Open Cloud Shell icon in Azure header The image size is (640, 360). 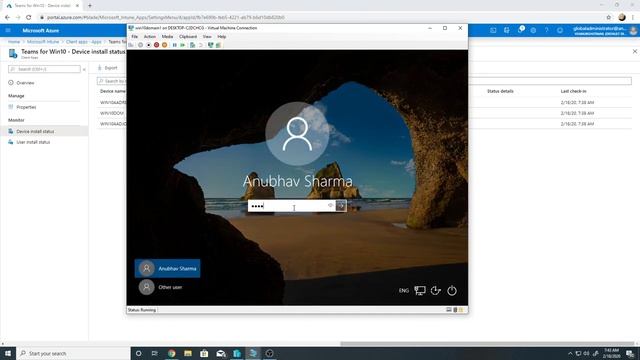point(493,30)
